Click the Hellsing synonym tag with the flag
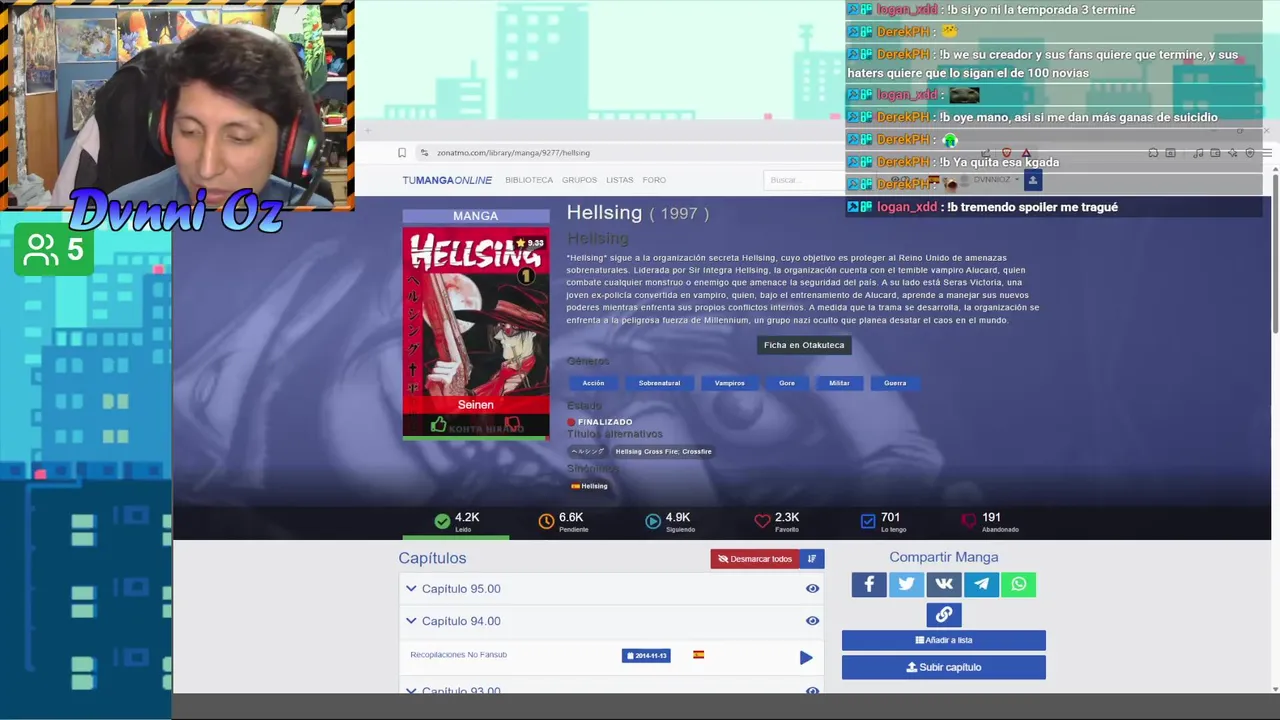Image resolution: width=1280 pixels, height=720 pixels. click(x=589, y=486)
